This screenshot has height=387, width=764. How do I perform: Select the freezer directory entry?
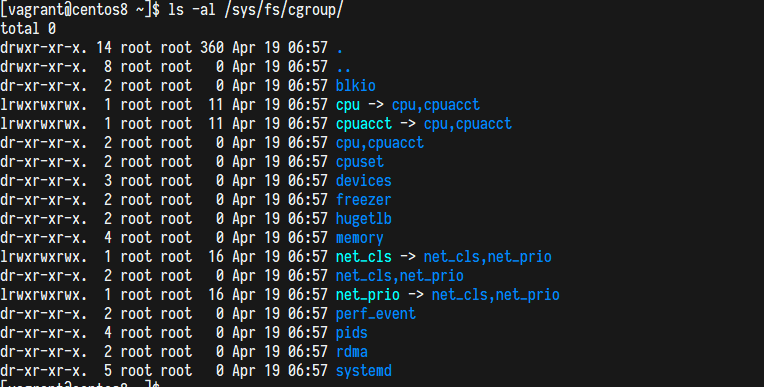click(363, 200)
